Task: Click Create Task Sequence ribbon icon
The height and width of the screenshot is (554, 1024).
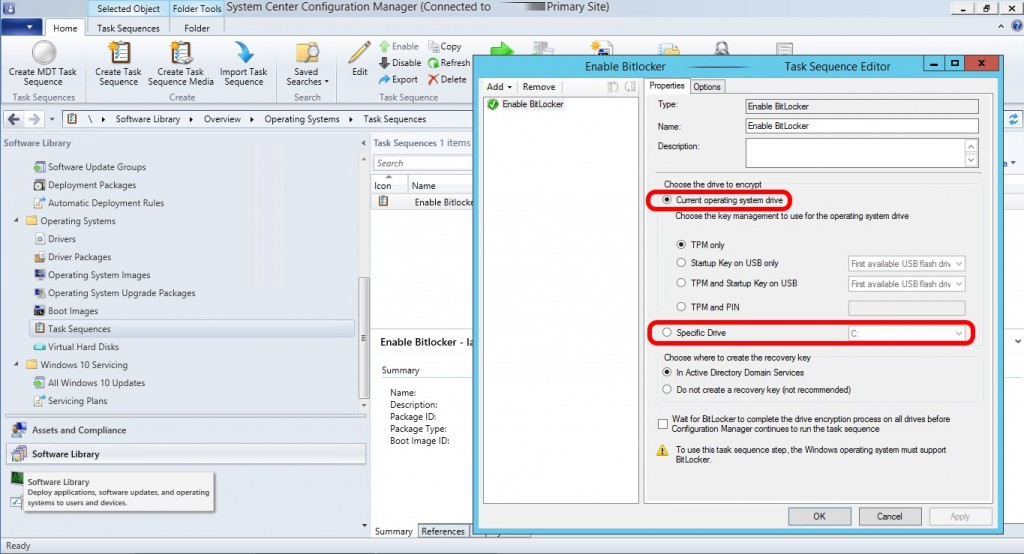Action: point(119,53)
